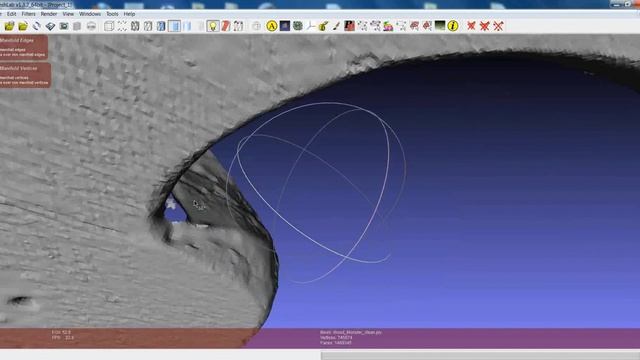Click the grayed-out export mesh icon
The height and width of the screenshot is (360, 640).
click(77, 26)
